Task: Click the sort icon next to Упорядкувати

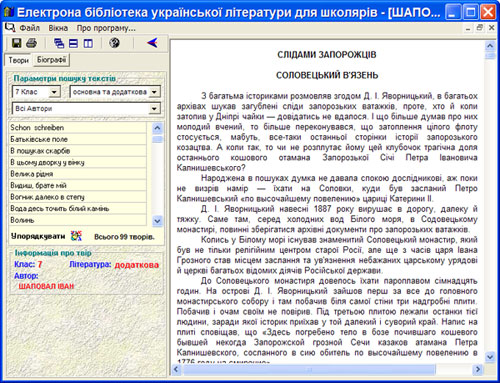Action: click(76, 236)
